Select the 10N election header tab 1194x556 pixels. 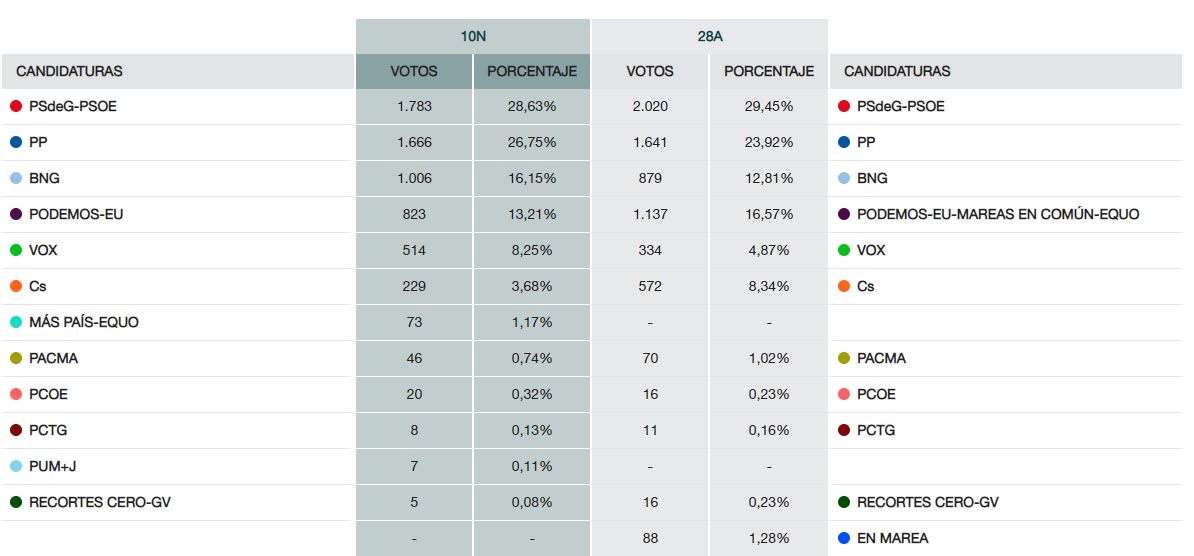473,36
